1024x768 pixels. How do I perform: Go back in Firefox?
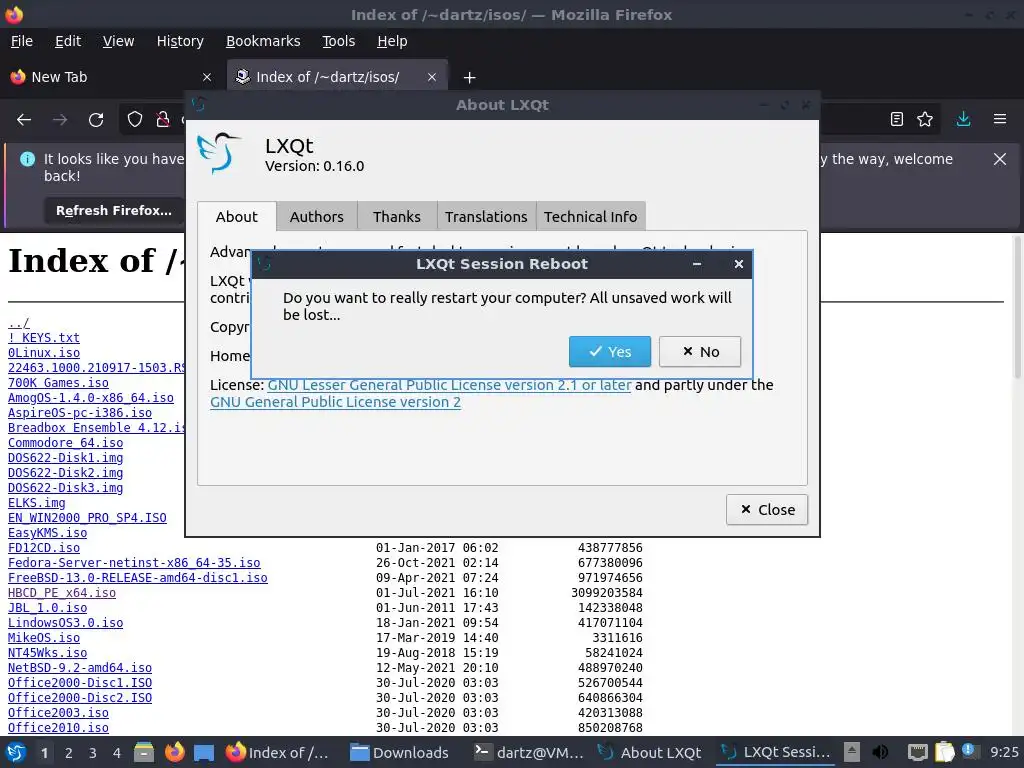tap(24, 120)
